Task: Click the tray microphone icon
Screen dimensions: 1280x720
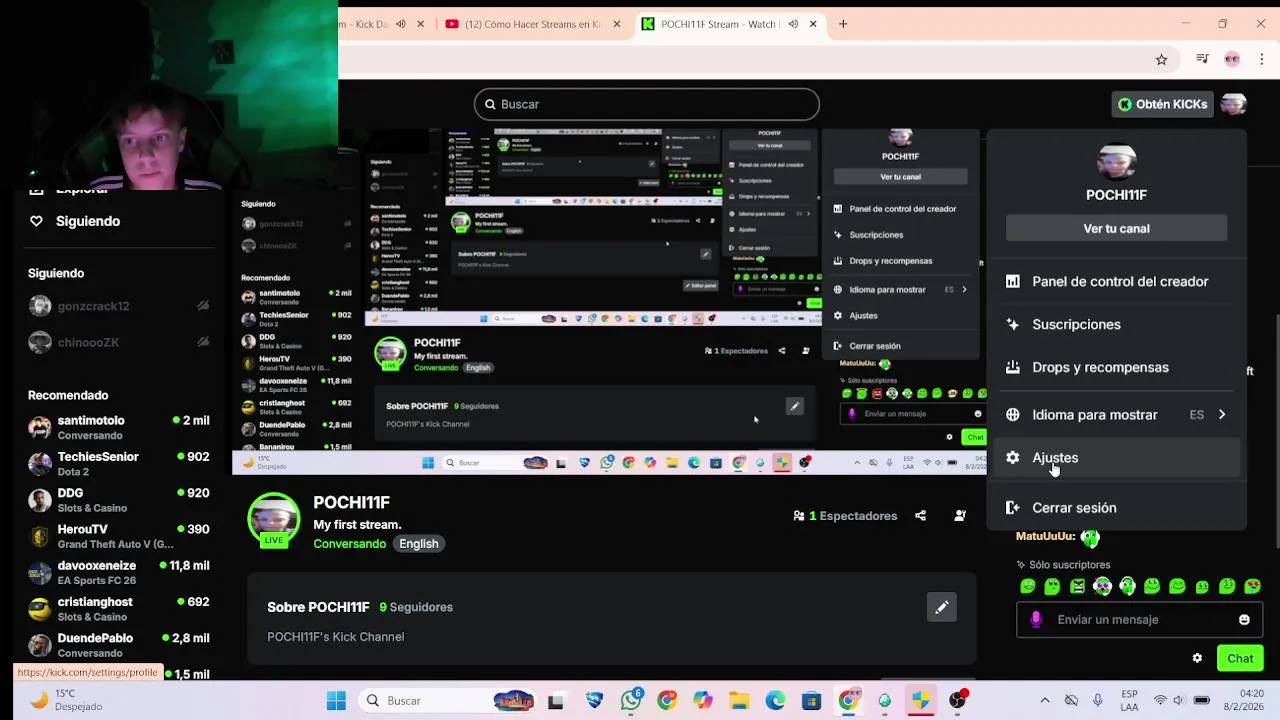Action: pyautogui.click(x=1098, y=701)
